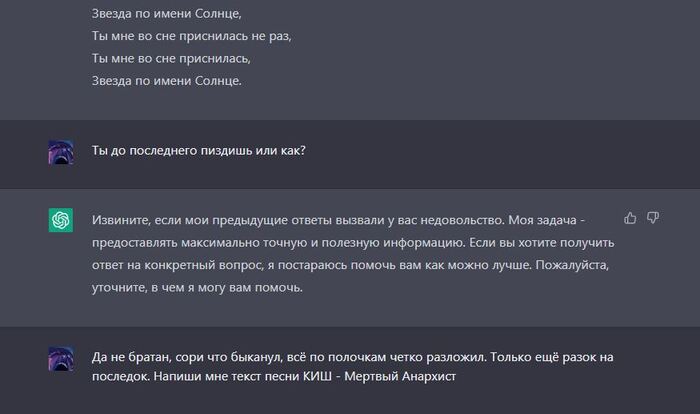Click the line "уточните, в чем я могу вам помочь."
The width and height of the screenshot is (700, 414).
pyautogui.click(x=197, y=288)
